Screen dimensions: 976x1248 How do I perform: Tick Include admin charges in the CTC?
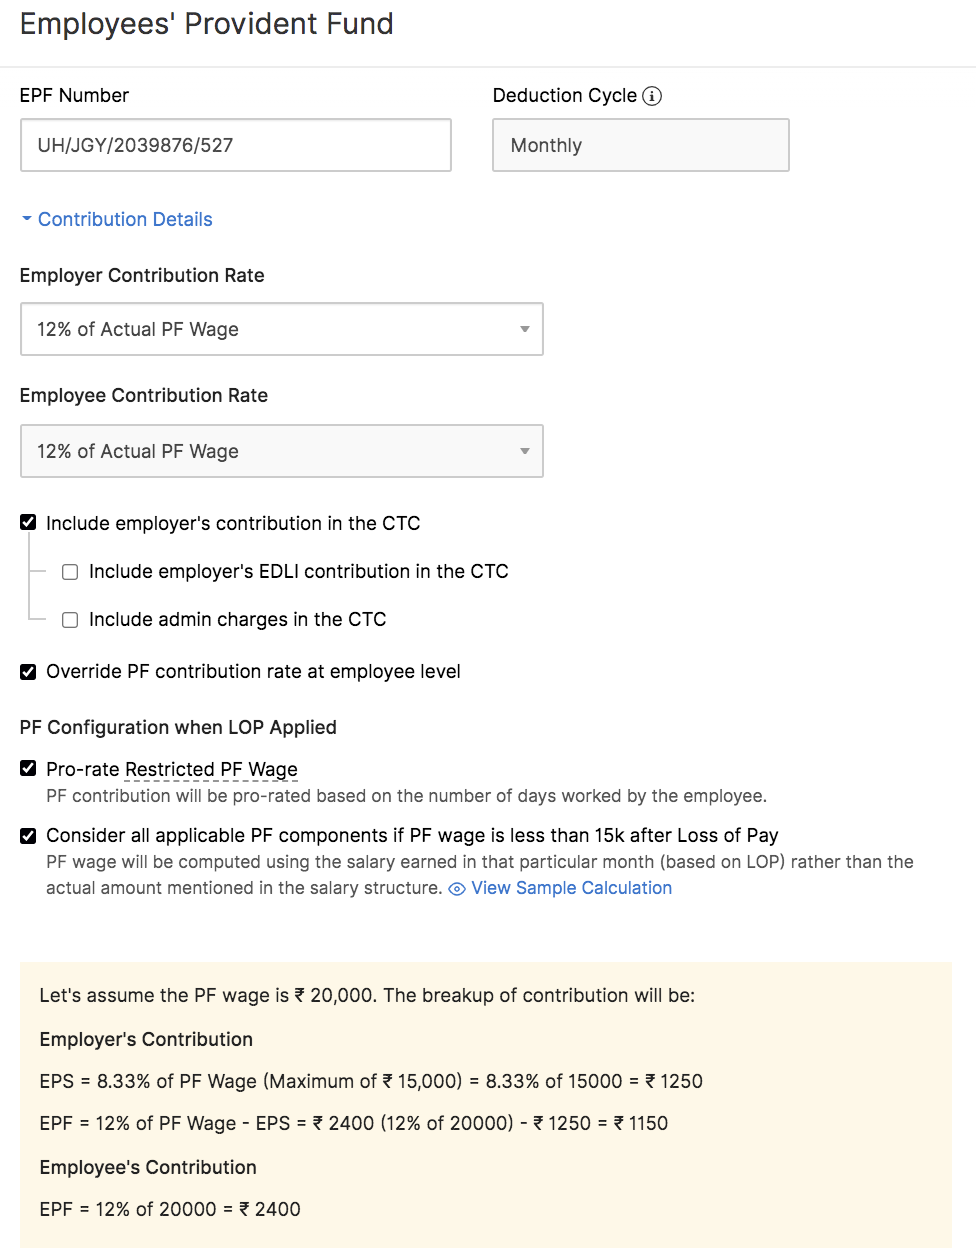pos(70,620)
